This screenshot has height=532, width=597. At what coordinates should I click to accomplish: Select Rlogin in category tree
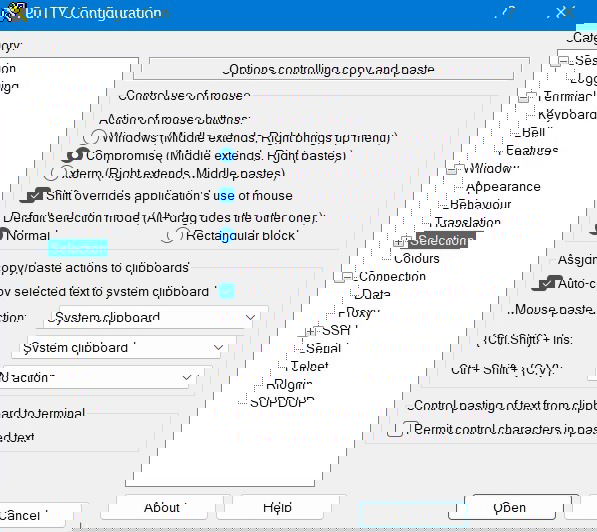289,385
